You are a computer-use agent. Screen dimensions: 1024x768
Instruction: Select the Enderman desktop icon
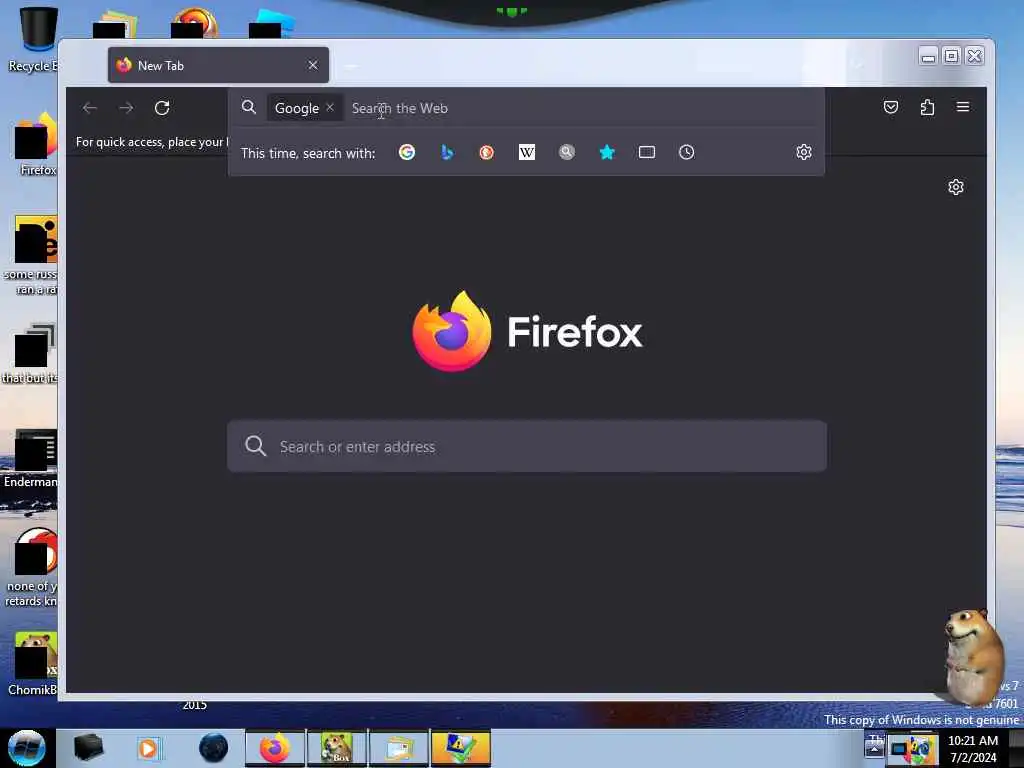click(31, 458)
